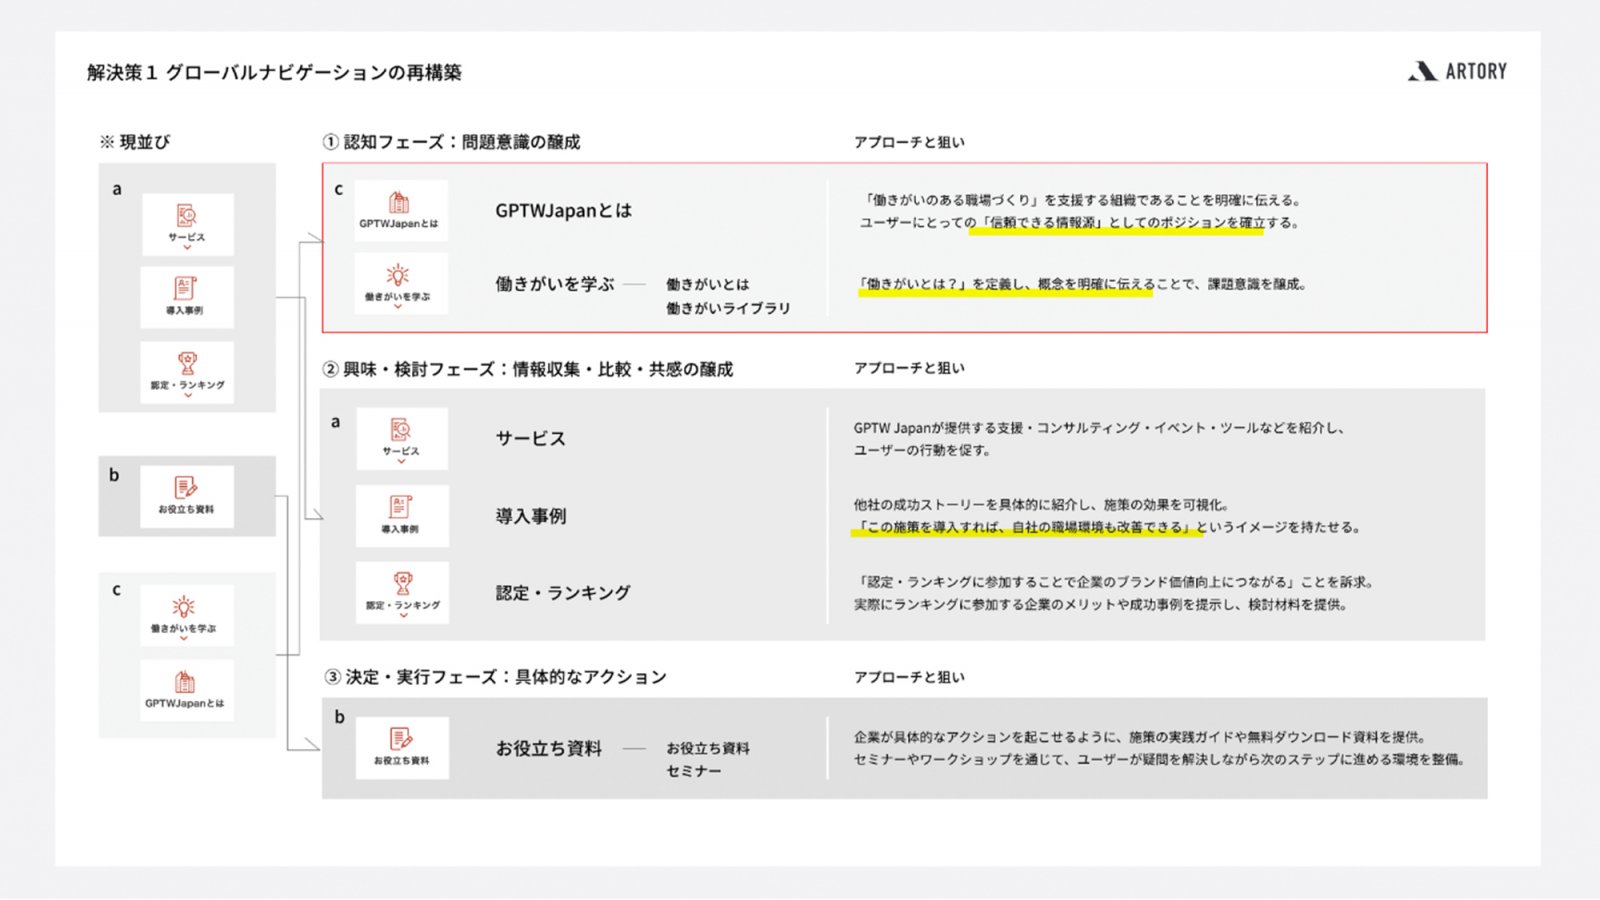Click the line starting 他社の成功ストーリーを具体的に紹介し
Screen dimensions: 1600x900
[x=1041, y=505]
